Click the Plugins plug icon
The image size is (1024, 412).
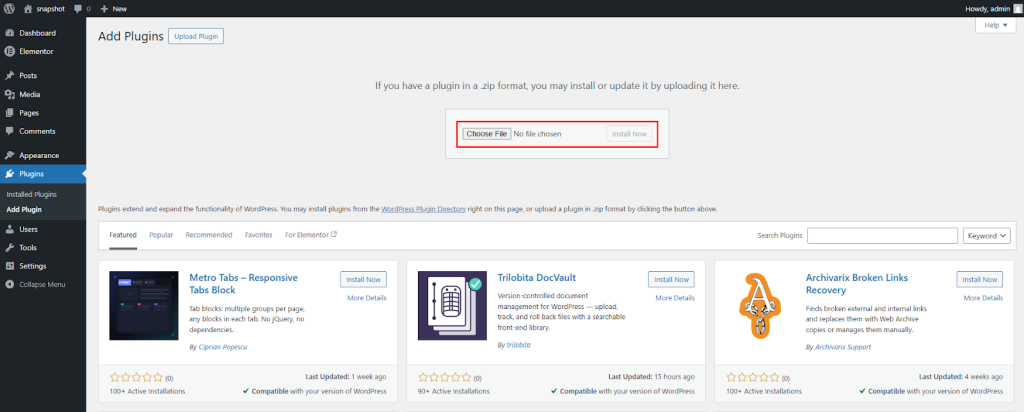pos(10,174)
